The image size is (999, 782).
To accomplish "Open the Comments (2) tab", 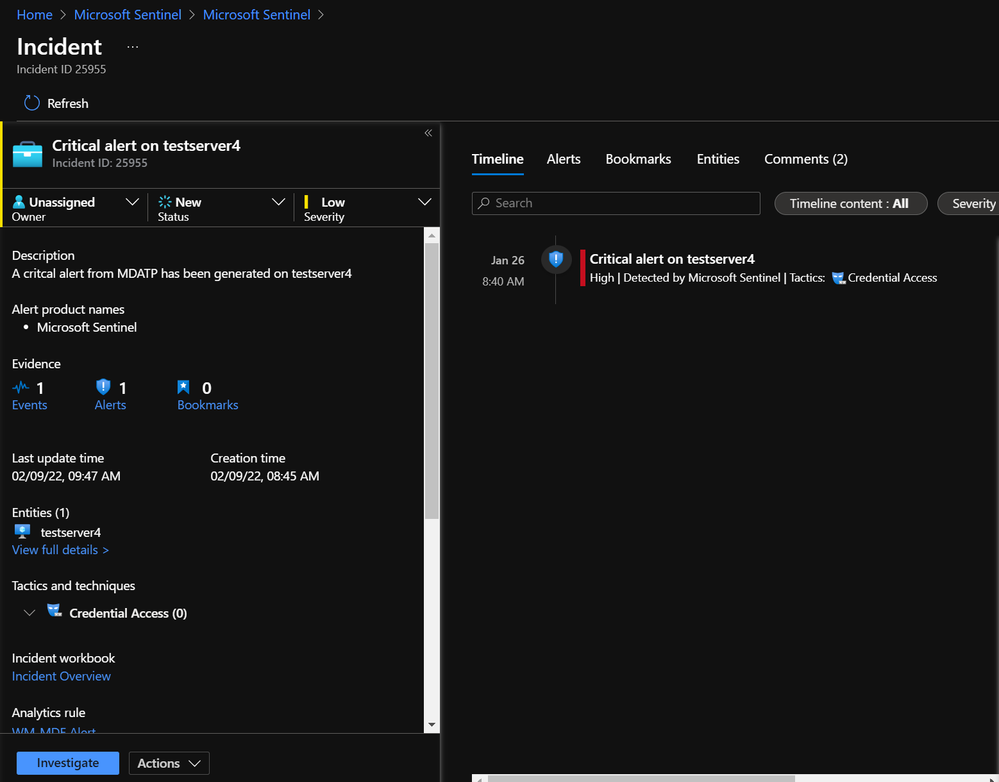I will 806,159.
